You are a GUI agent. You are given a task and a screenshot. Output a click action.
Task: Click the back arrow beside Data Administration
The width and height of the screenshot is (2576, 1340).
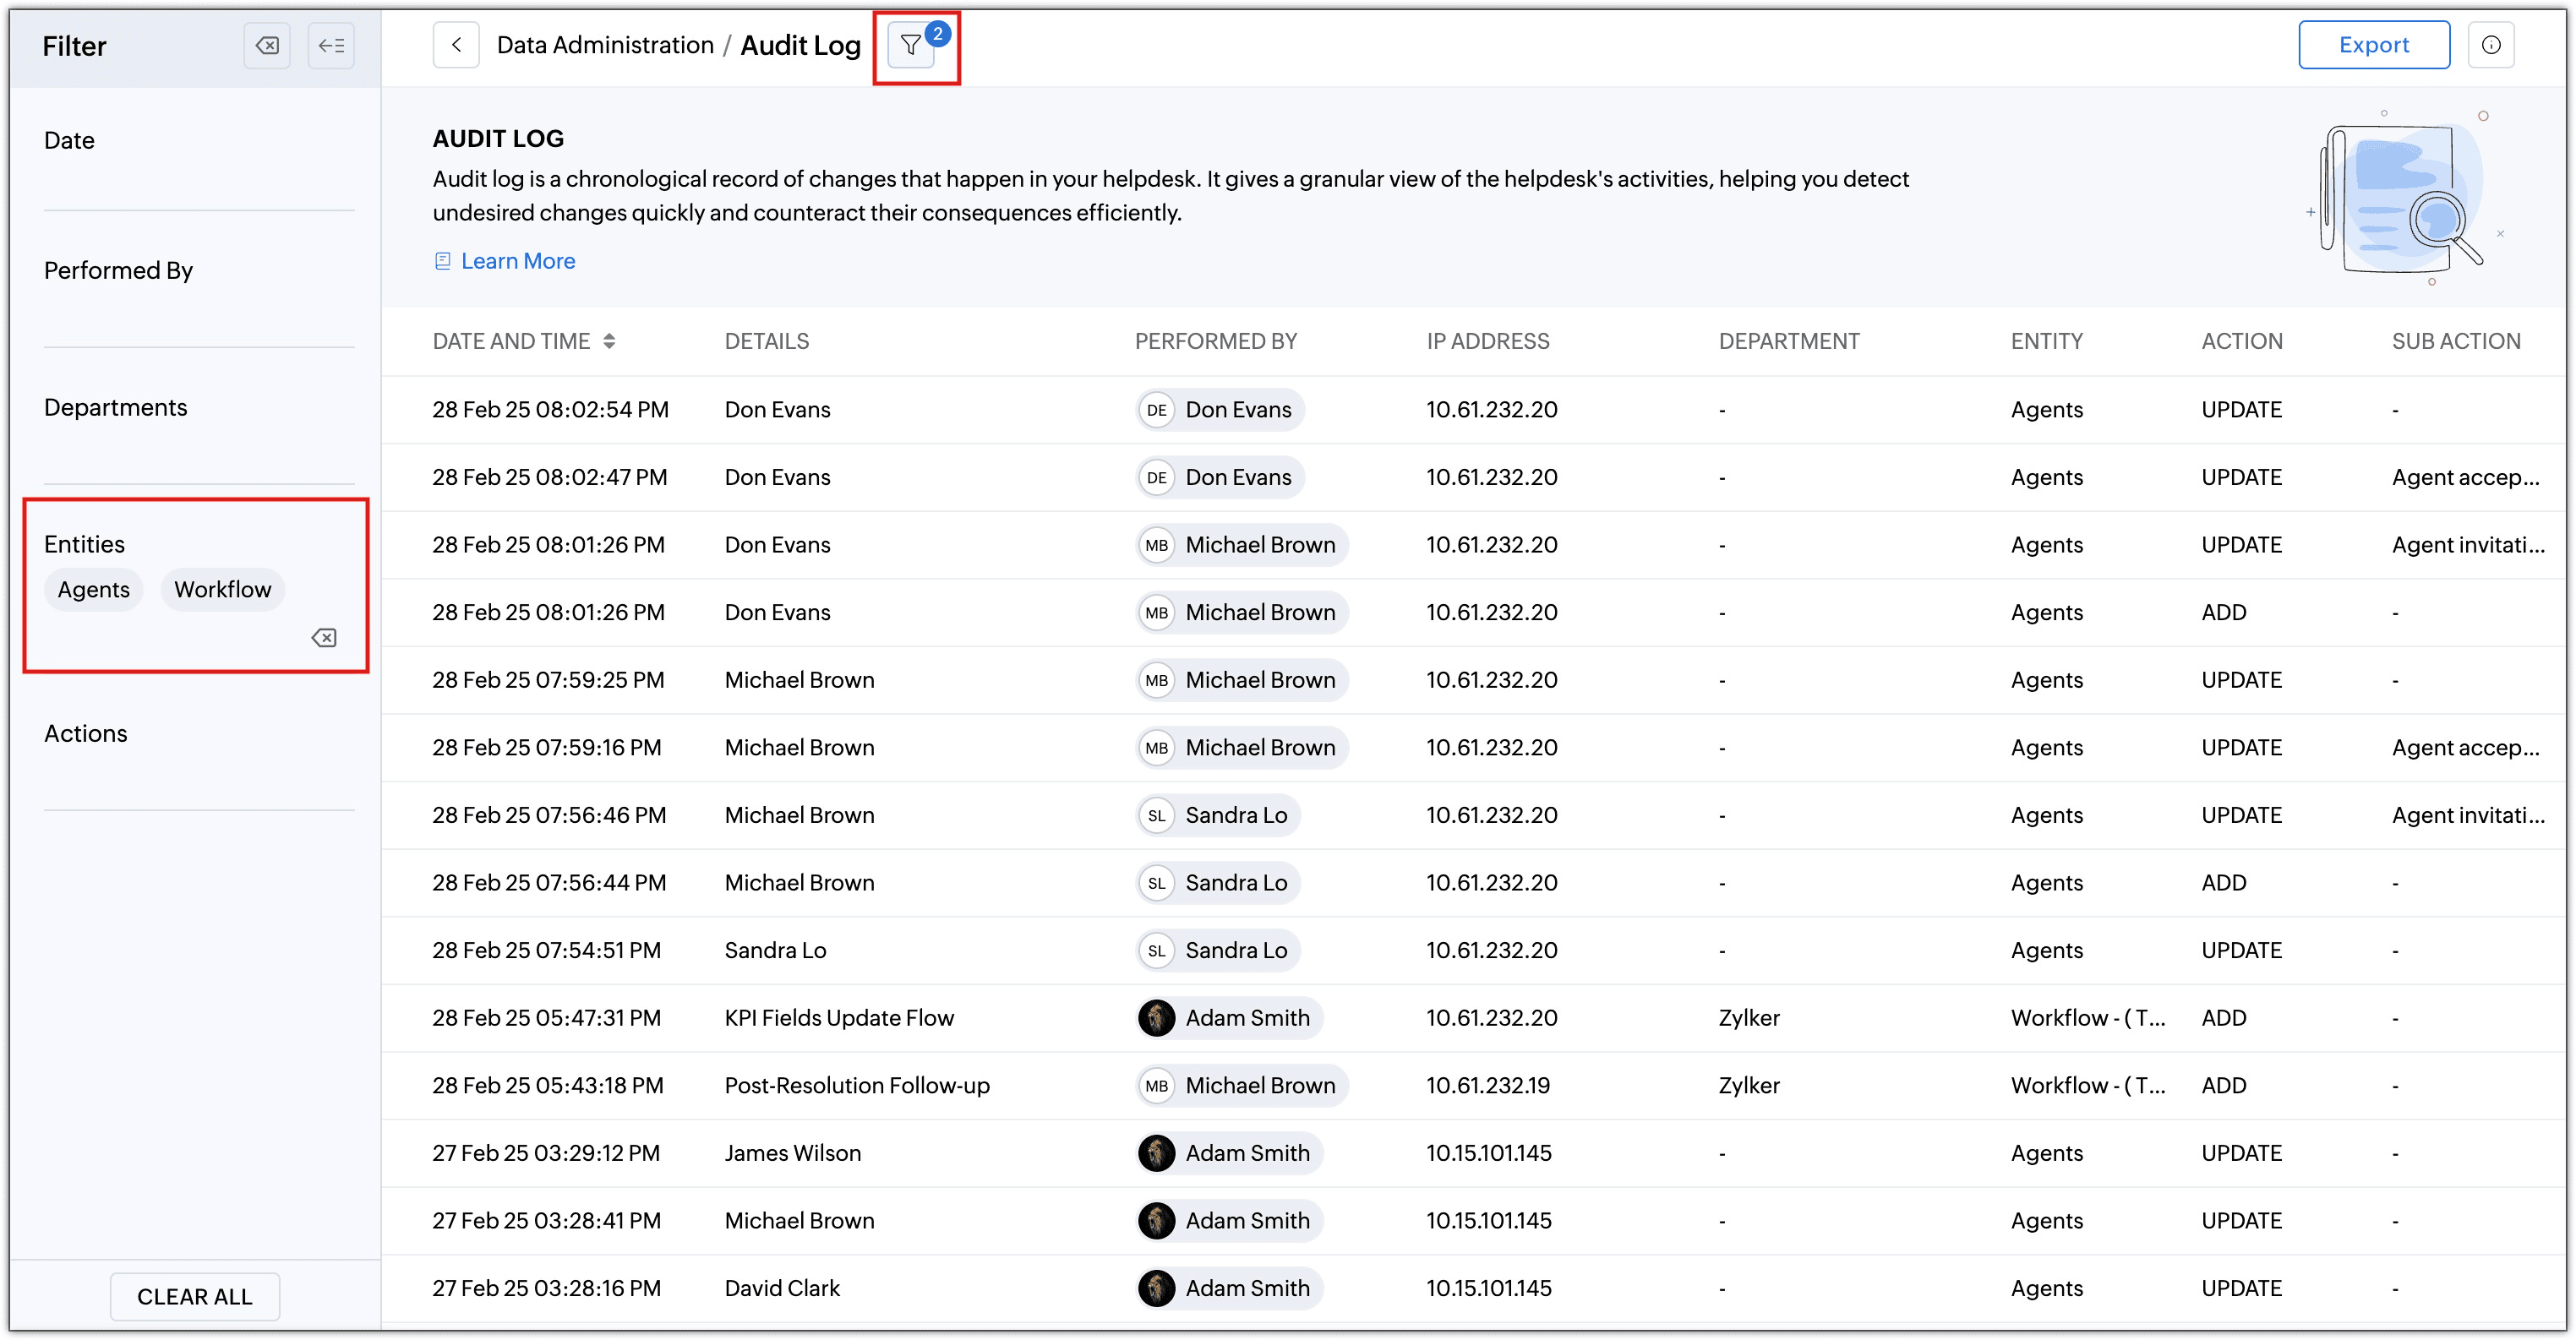tap(456, 46)
